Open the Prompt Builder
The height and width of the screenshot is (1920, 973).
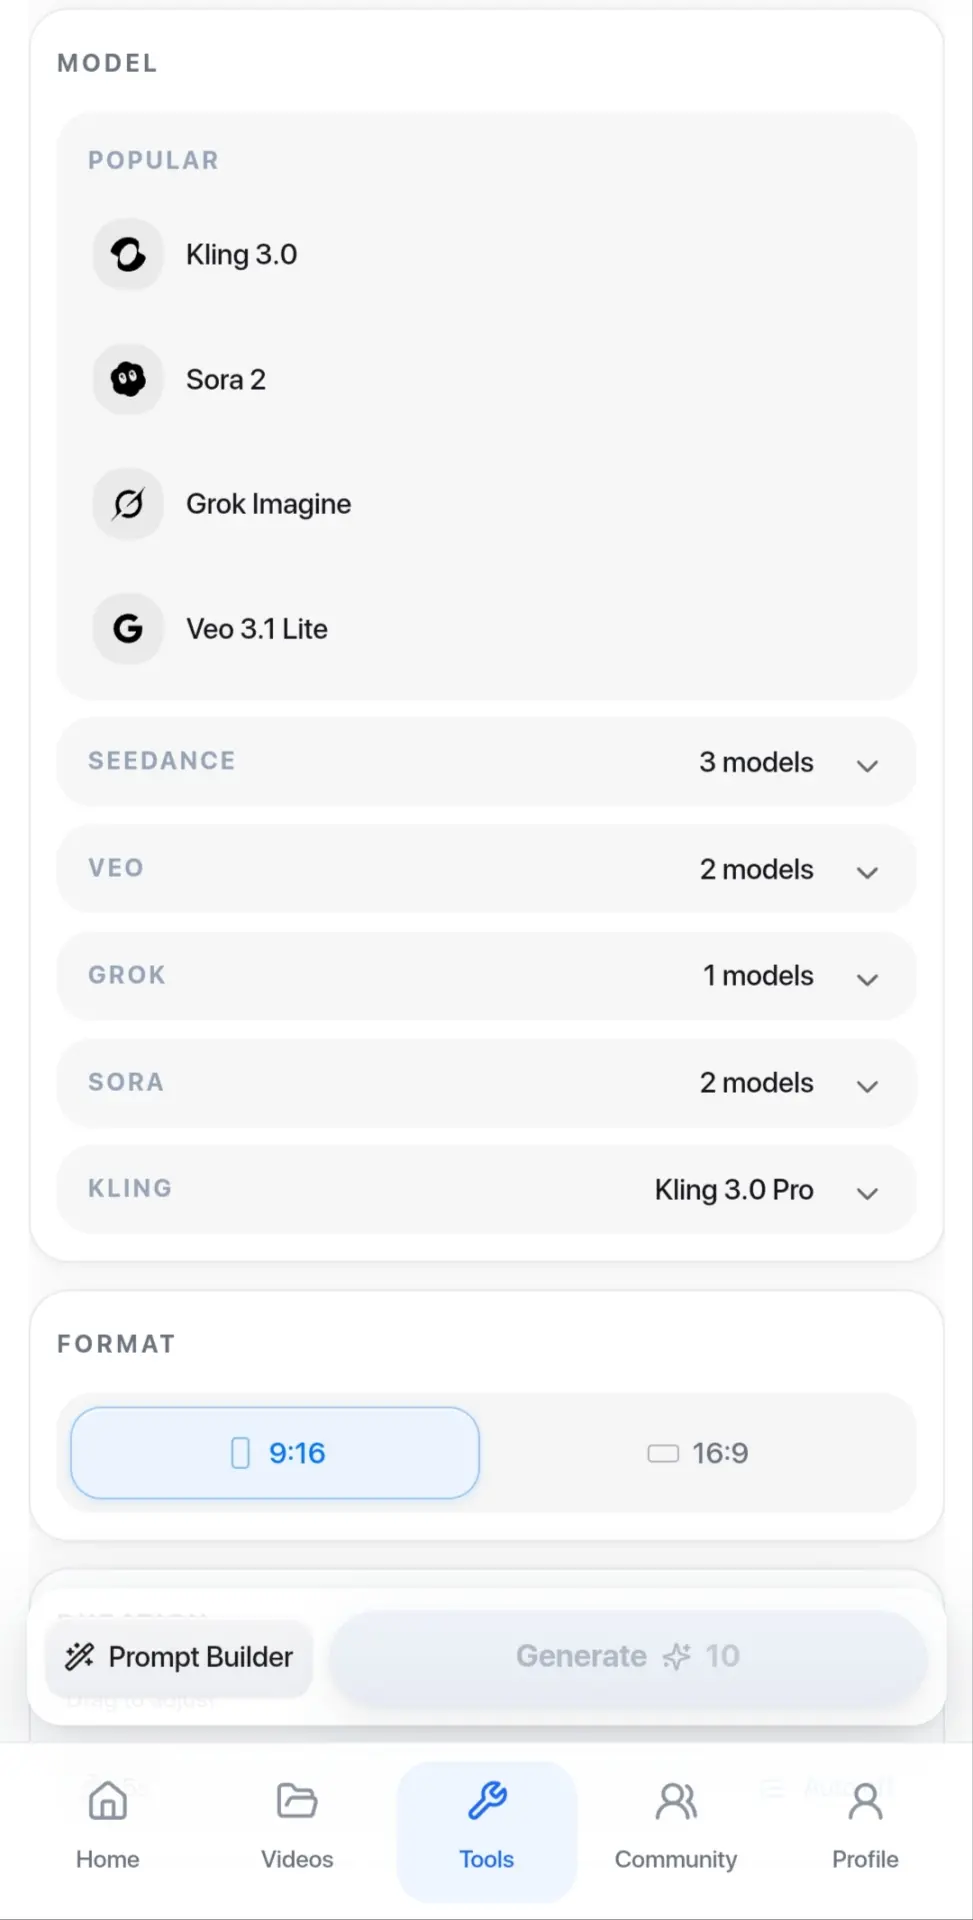pos(179,1657)
